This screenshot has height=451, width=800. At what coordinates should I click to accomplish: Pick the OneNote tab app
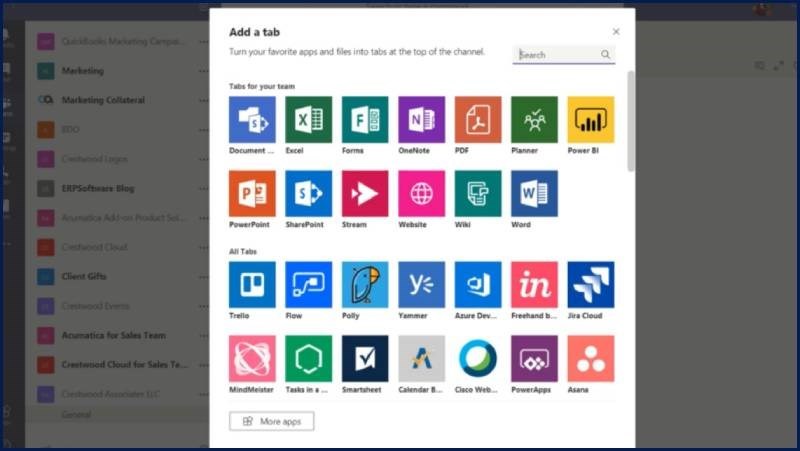[x=421, y=119]
